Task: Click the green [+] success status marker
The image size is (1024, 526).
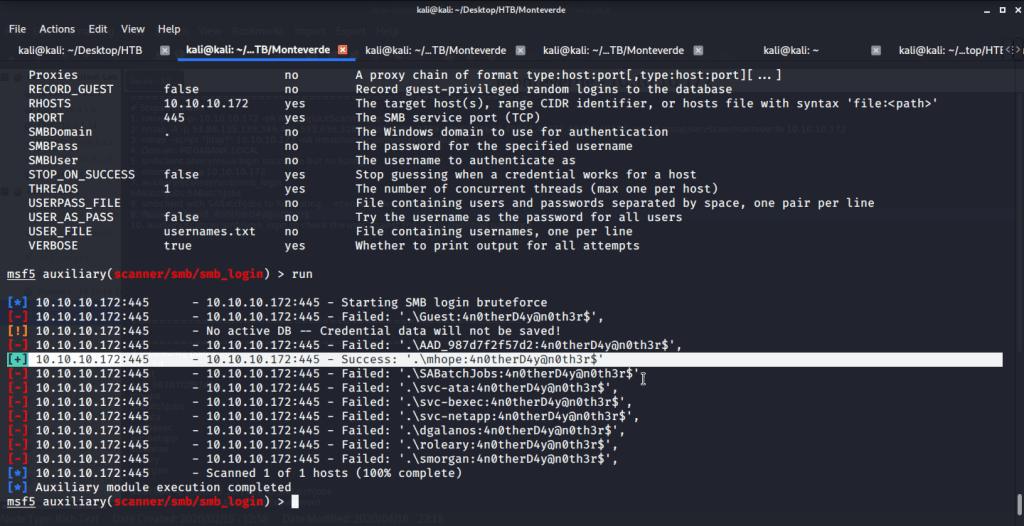Action: [x=17, y=359]
